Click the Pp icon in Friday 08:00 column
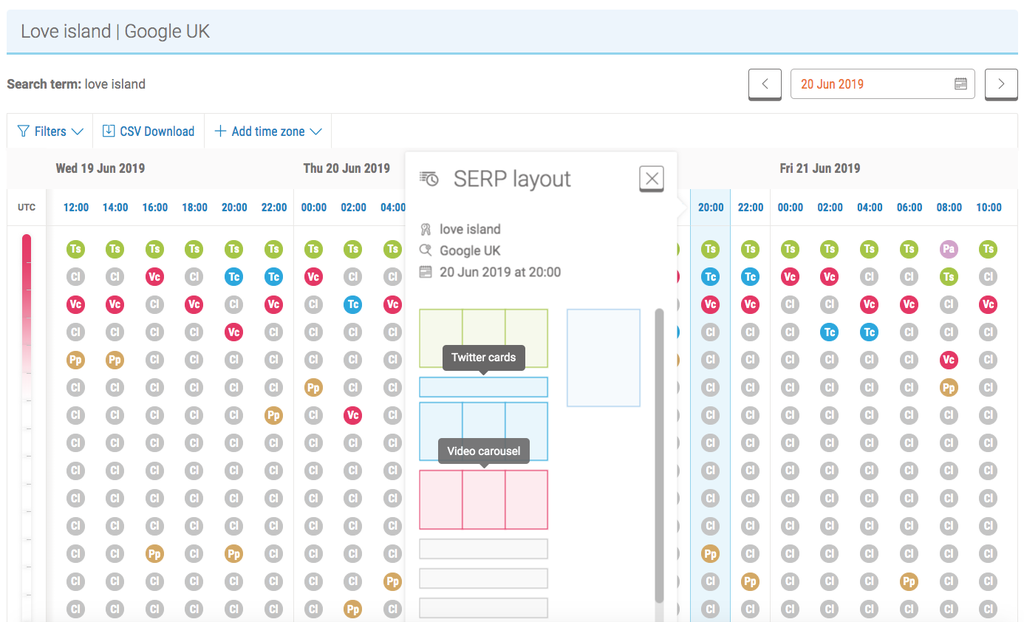Screen dimensions: 1024x622 tap(948, 387)
